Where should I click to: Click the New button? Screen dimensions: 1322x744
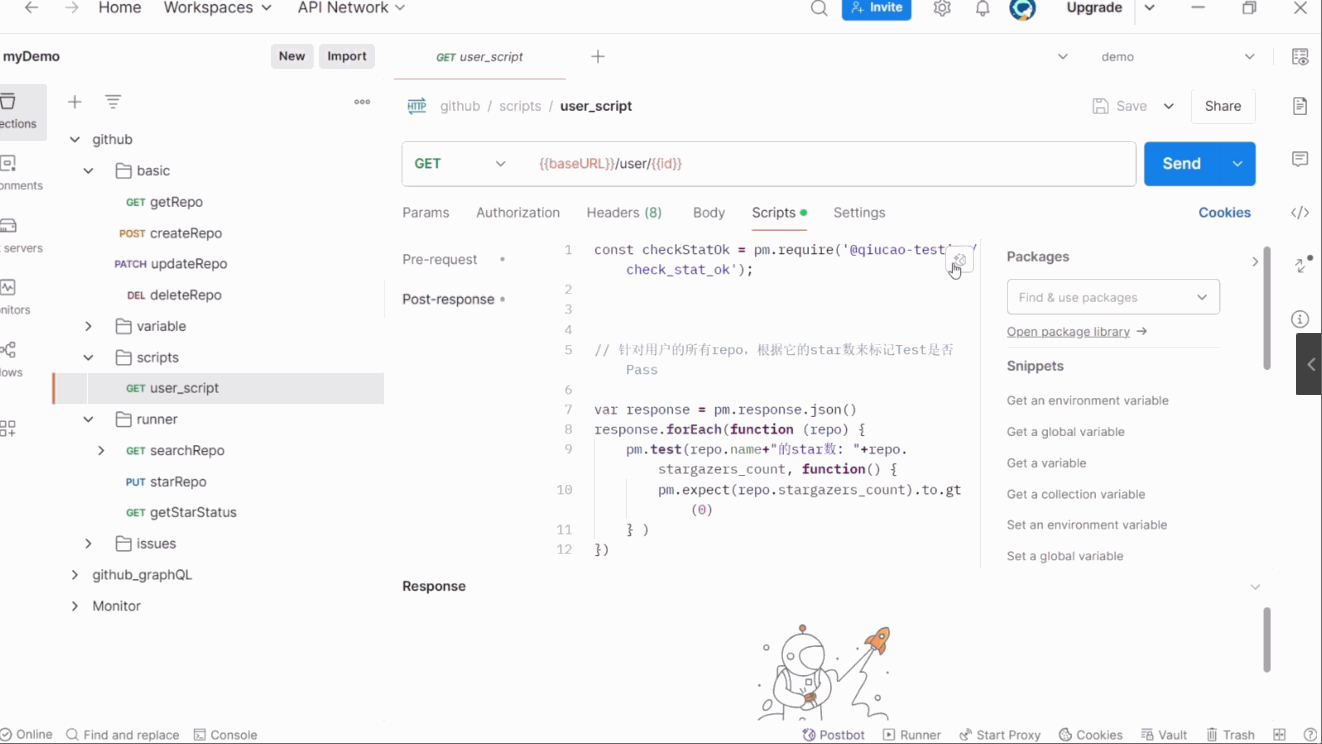292,56
